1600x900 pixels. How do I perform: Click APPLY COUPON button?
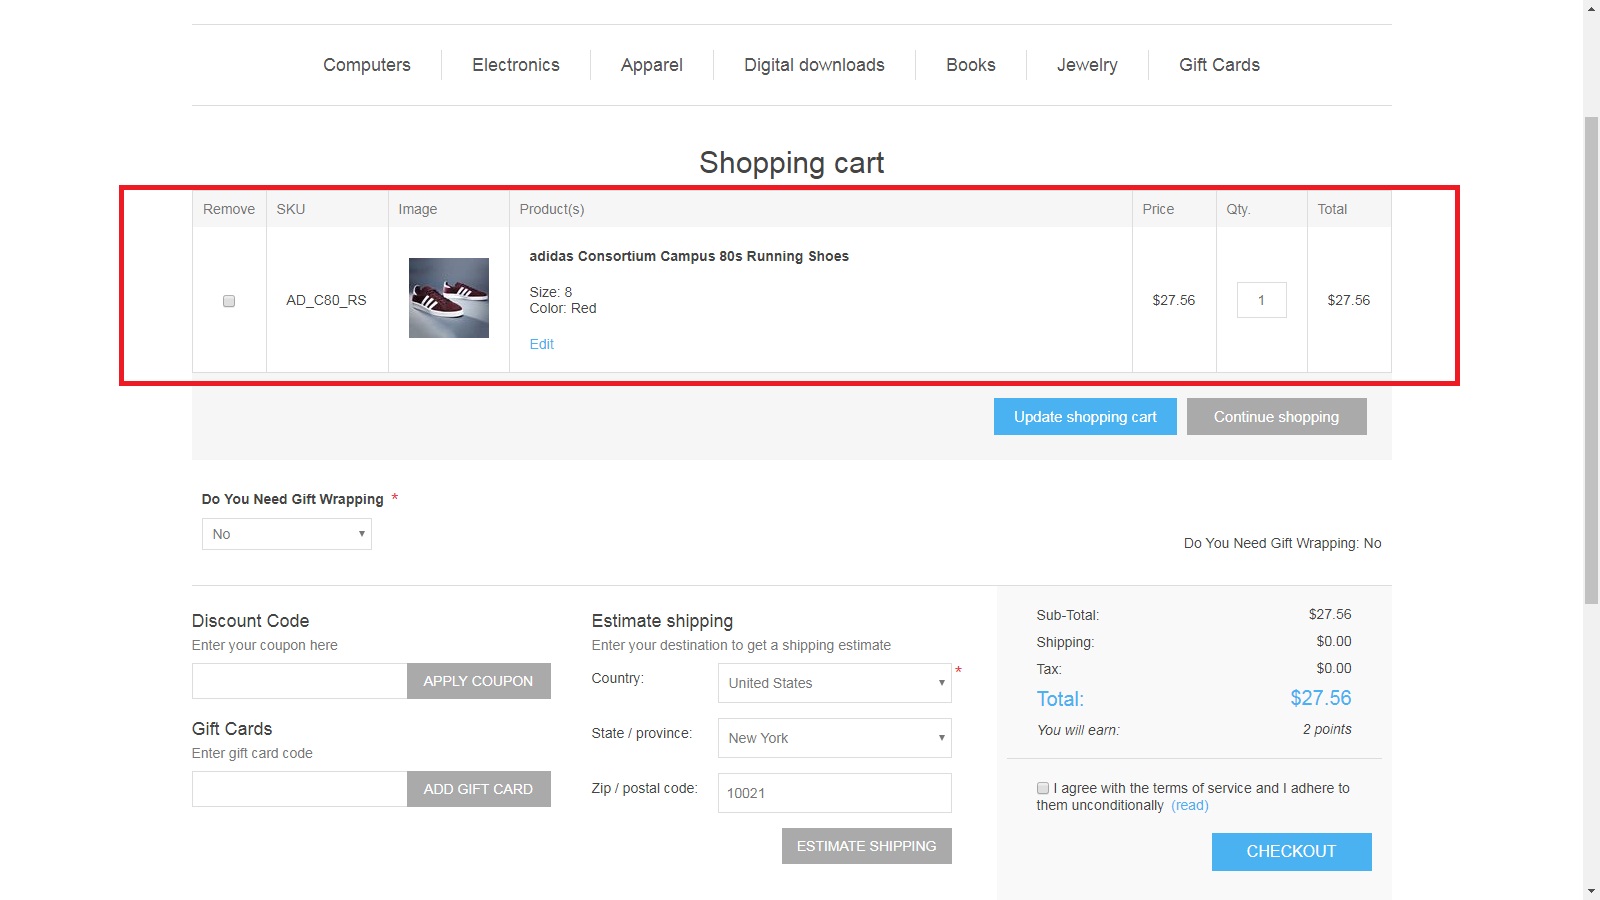pos(478,681)
